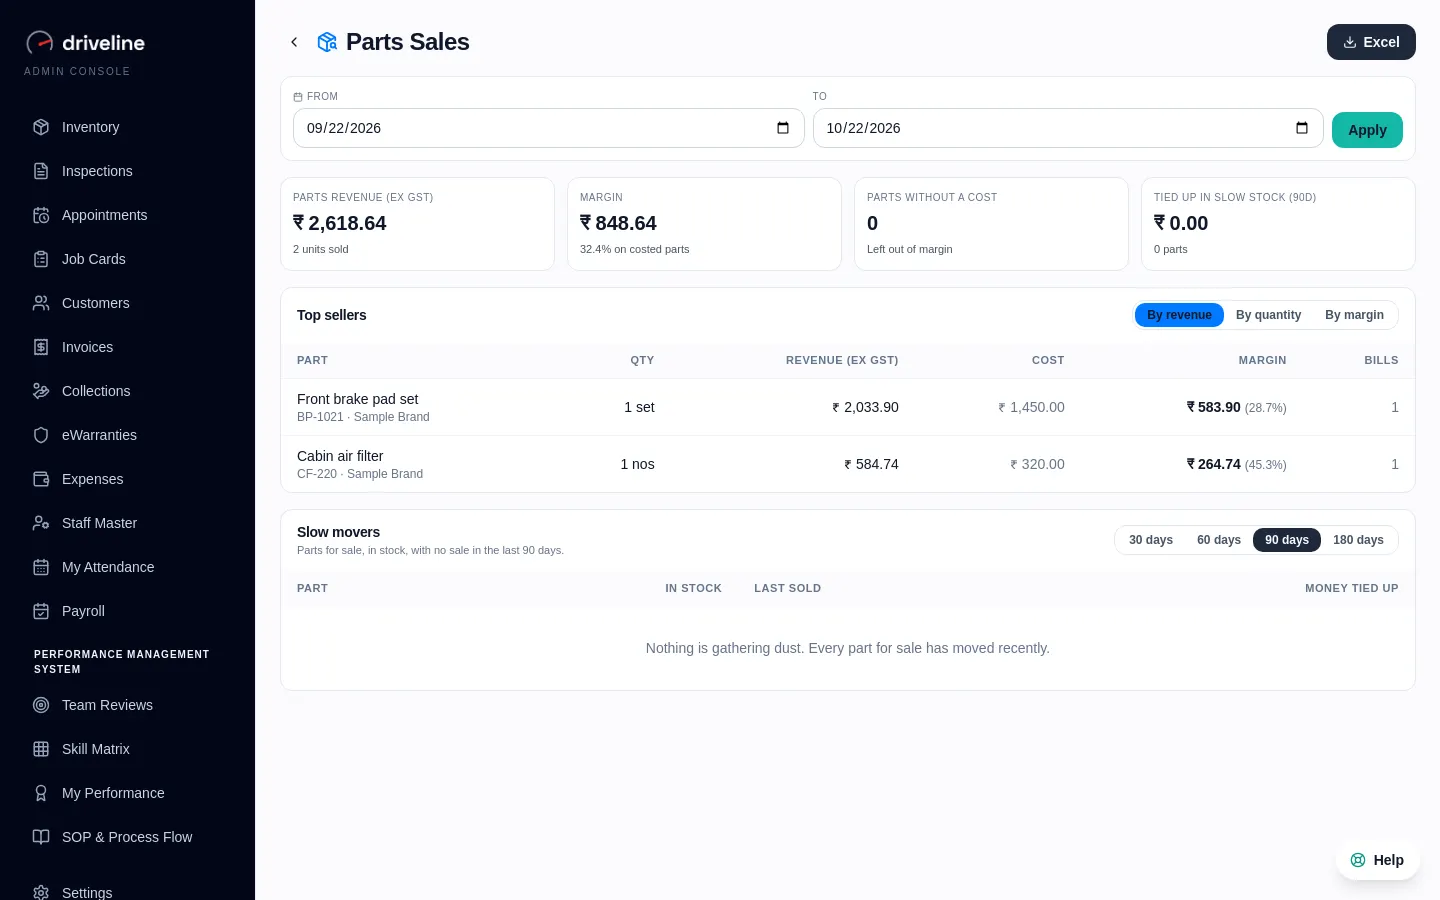Click the Margin card value 848.64

pyautogui.click(x=618, y=223)
